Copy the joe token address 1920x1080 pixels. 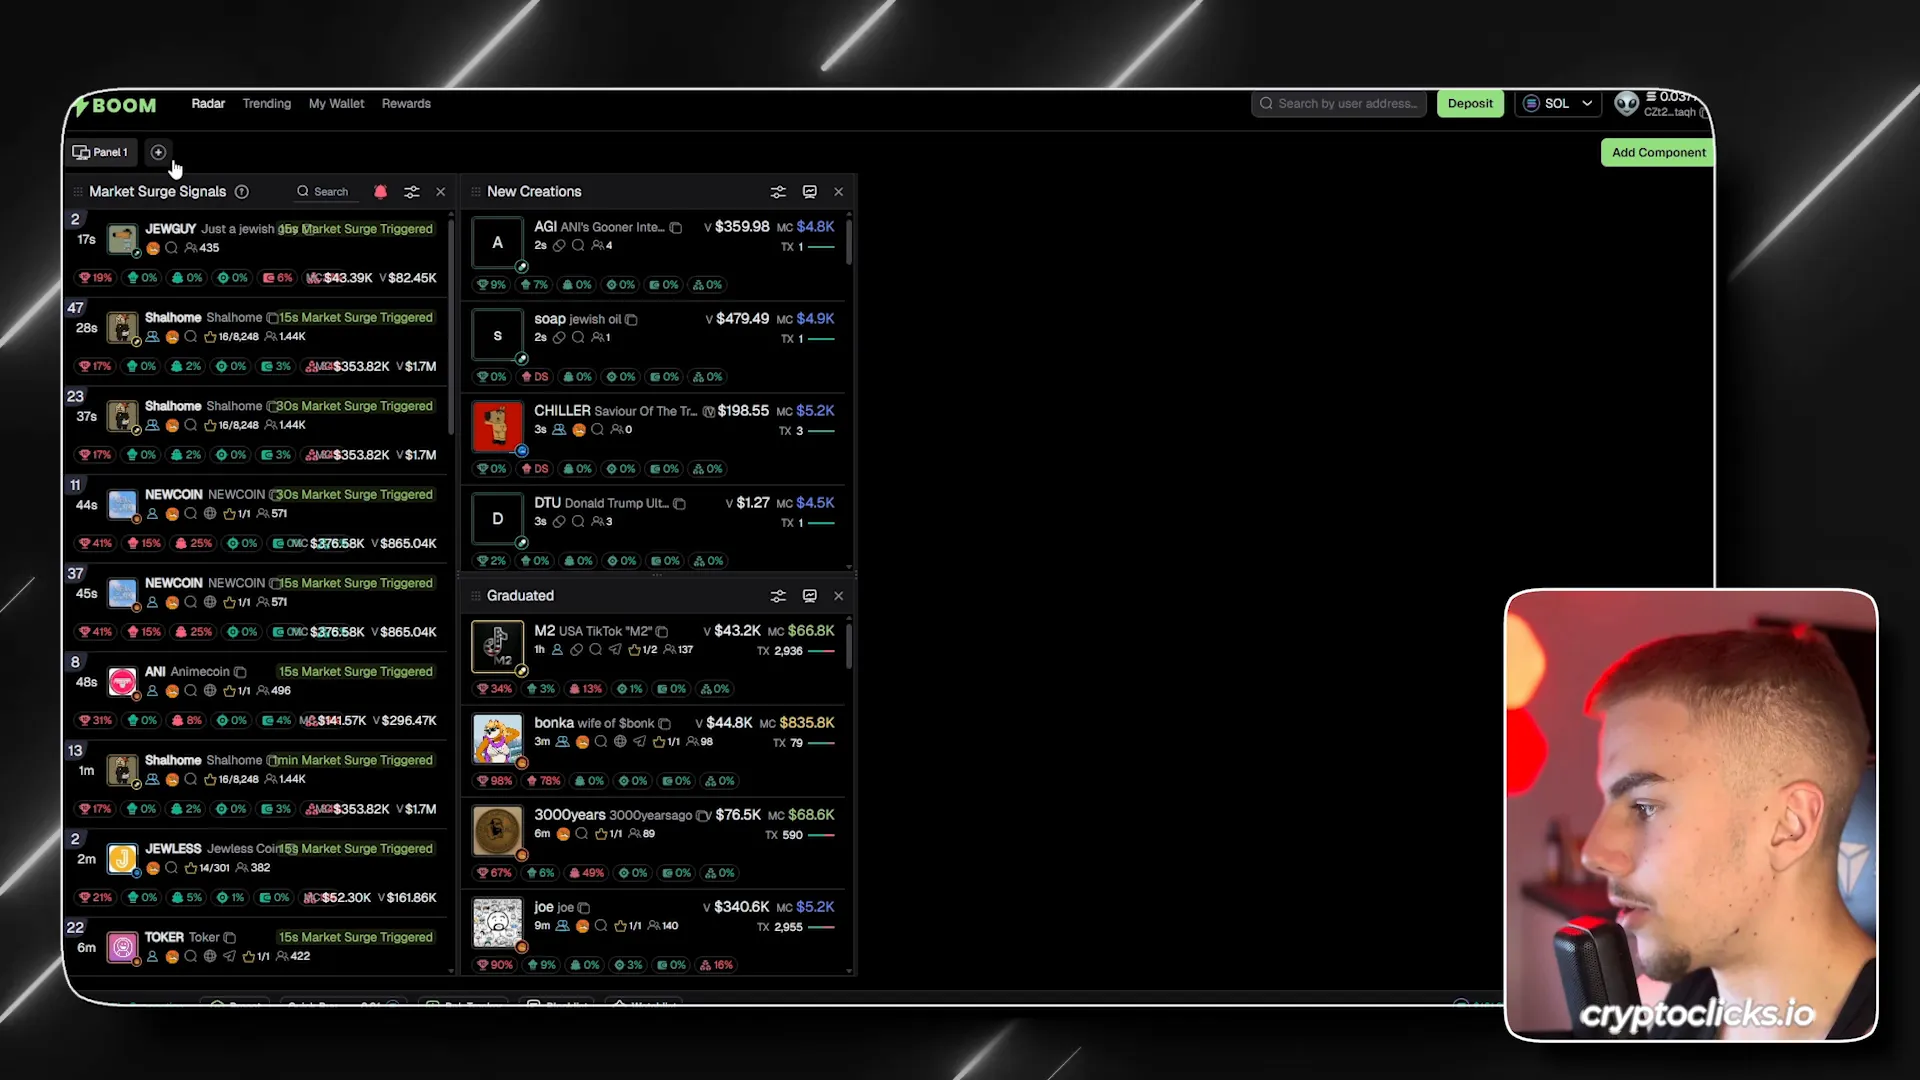pos(584,908)
